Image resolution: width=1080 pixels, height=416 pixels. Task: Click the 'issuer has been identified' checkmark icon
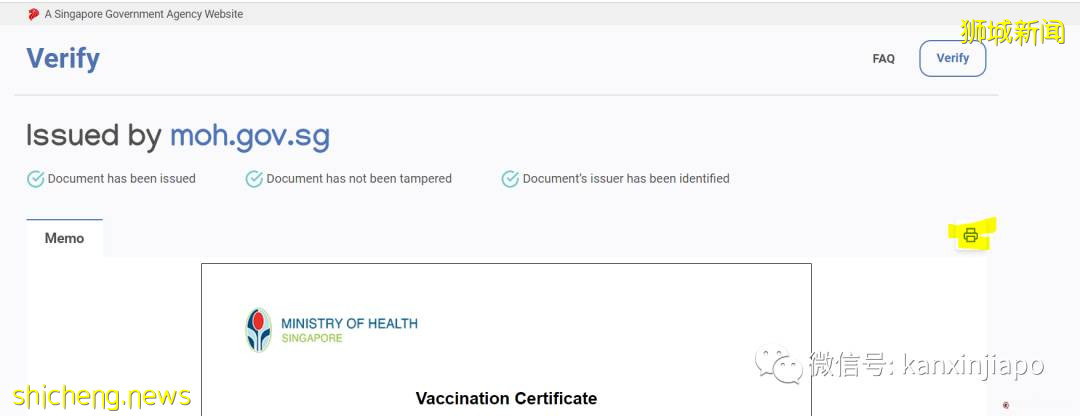click(510, 179)
